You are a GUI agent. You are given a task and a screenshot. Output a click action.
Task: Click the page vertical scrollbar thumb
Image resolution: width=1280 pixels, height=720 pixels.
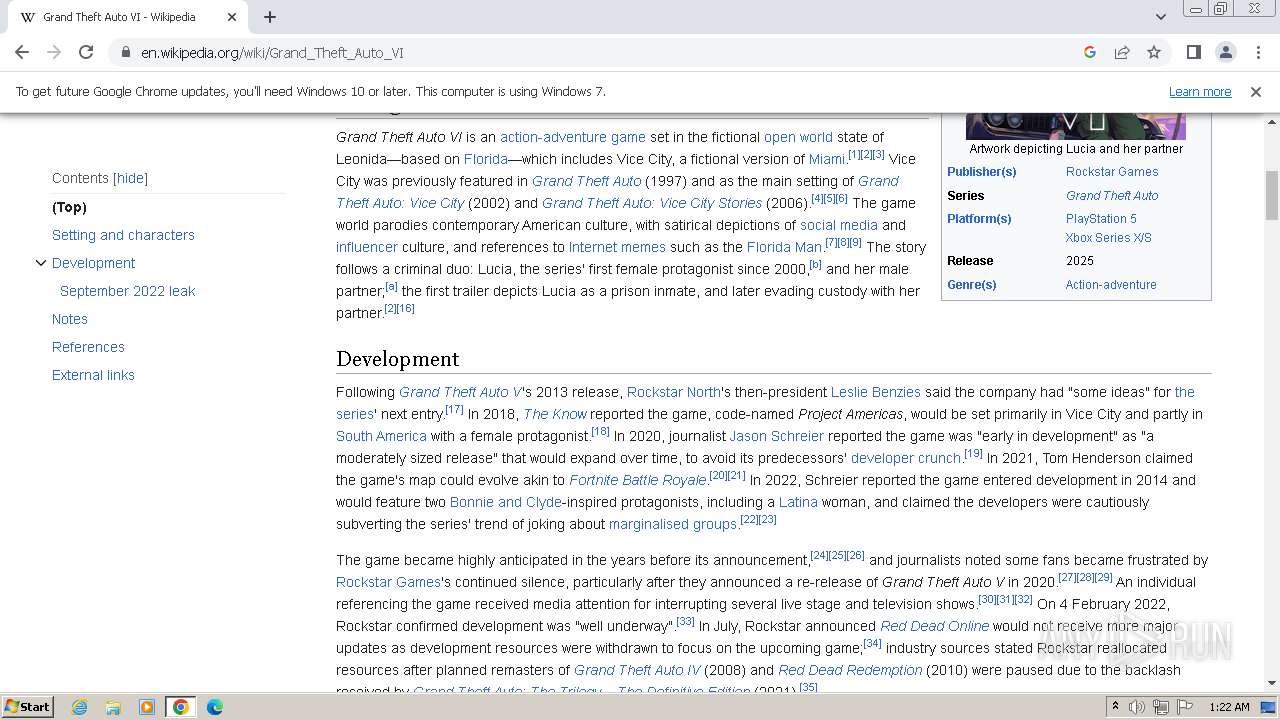pyautogui.click(x=1272, y=196)
